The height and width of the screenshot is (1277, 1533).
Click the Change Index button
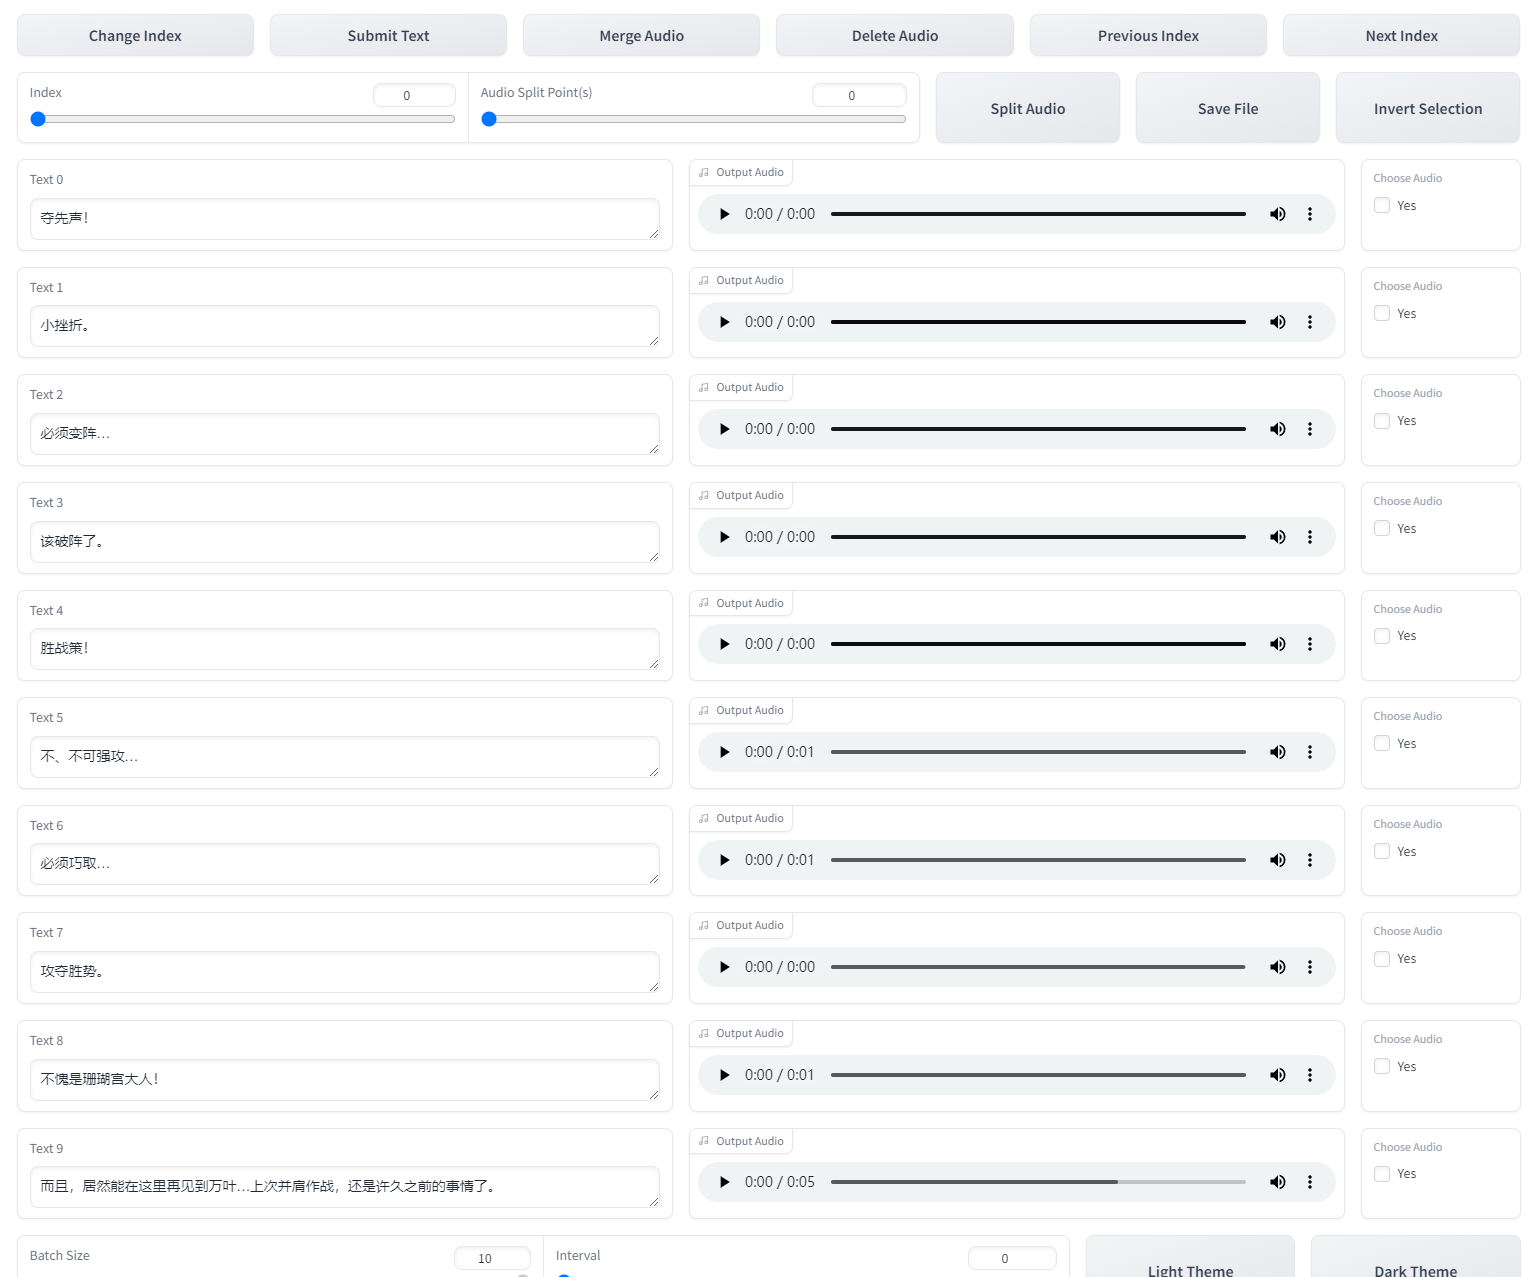[x=135, y=36]
